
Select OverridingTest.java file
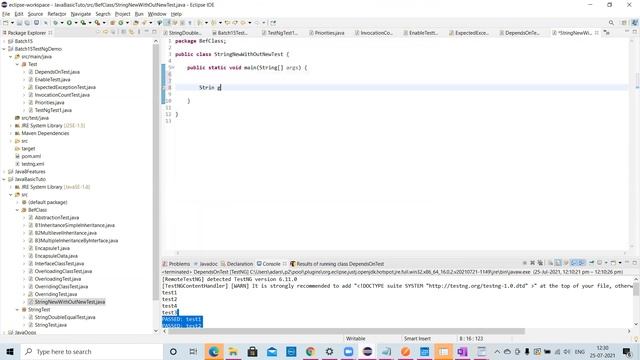pos(56,294)
